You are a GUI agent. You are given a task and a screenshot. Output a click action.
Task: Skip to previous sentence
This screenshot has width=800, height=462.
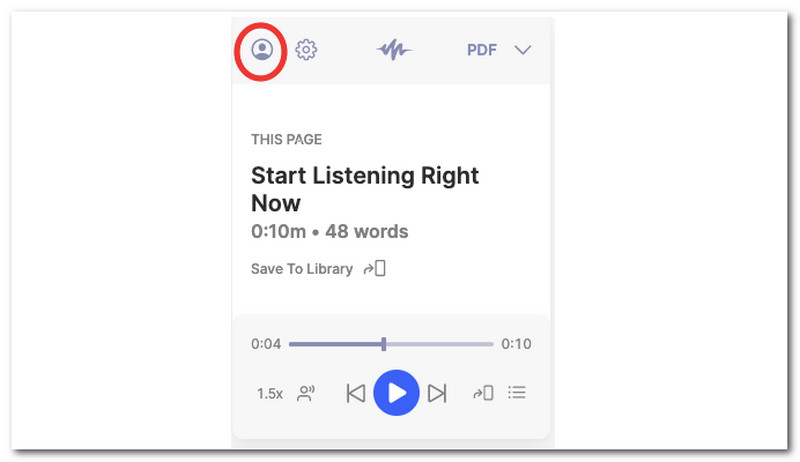click(356, 393)
